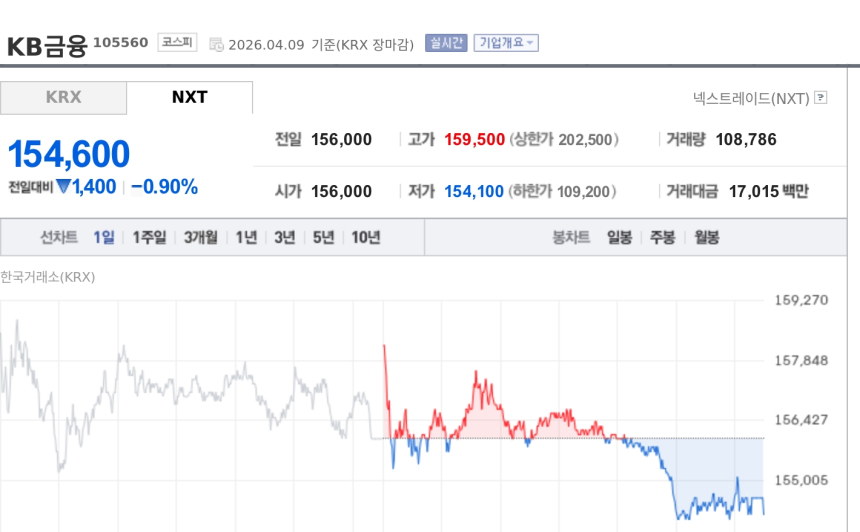Viewport: 860px width, 532px height.
Task: Click the blue down-triangle price change icon
Action: point(64,186)
